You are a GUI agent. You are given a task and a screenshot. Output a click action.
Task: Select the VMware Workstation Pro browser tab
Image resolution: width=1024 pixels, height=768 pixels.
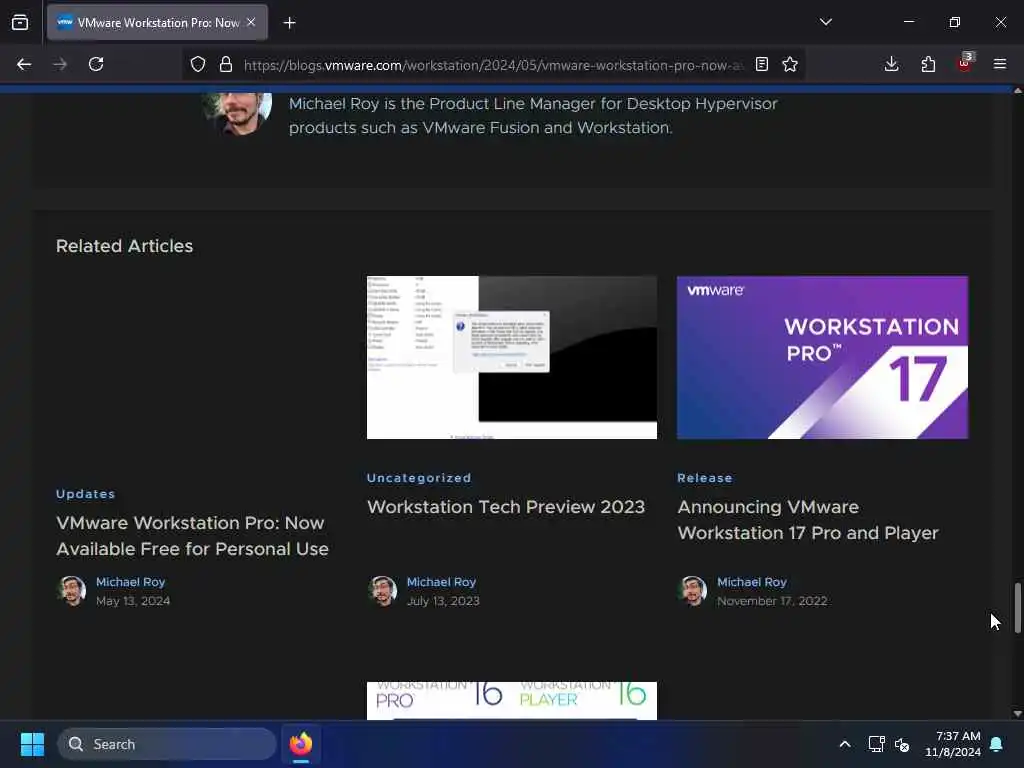tap(157, 22)
